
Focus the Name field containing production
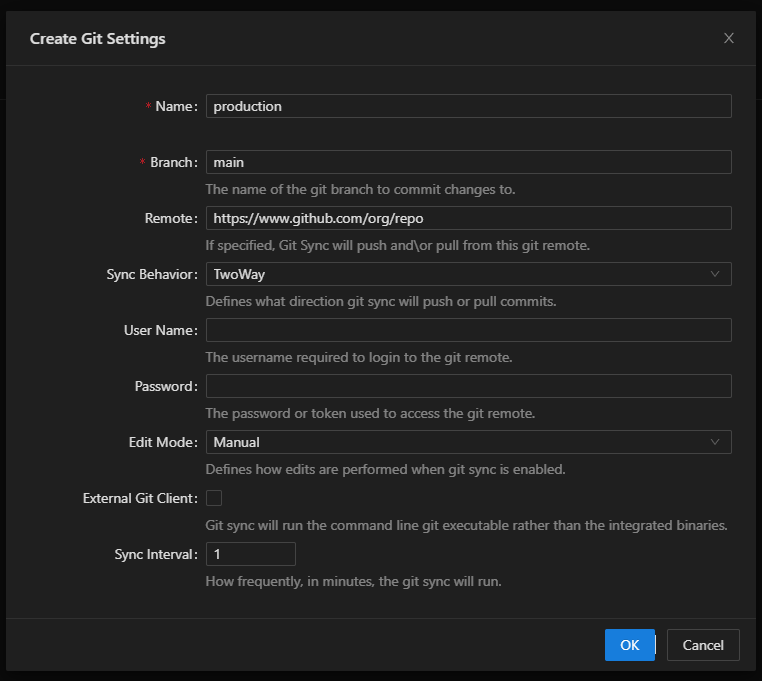468,106
